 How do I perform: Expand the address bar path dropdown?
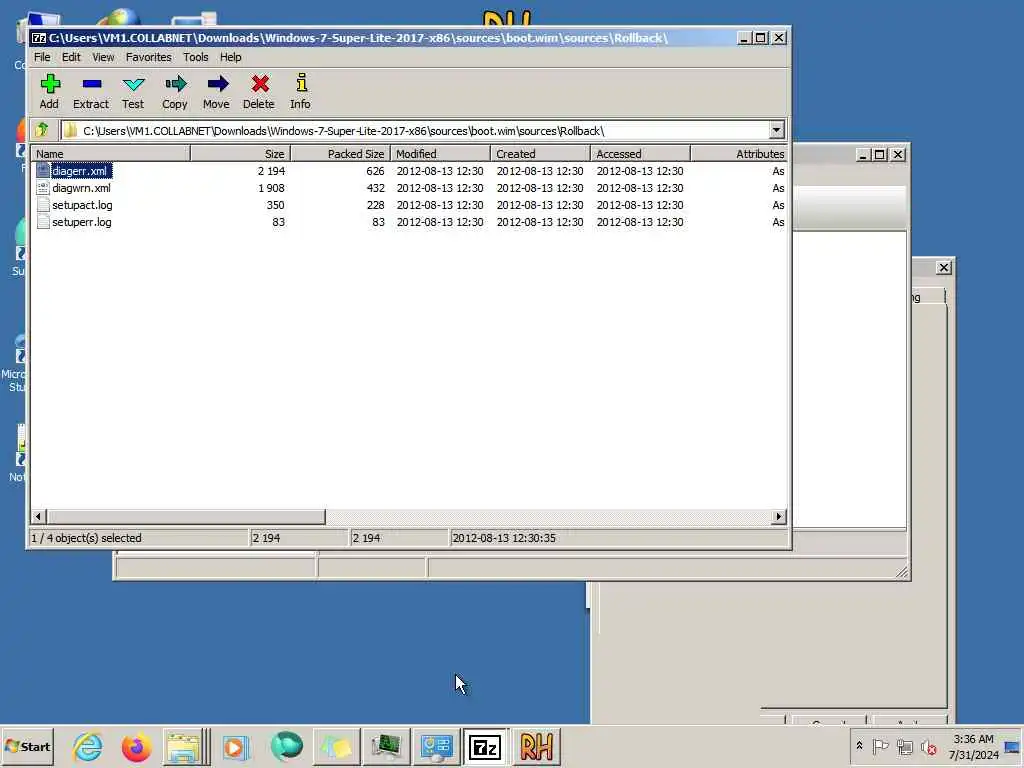click(776, 130)
